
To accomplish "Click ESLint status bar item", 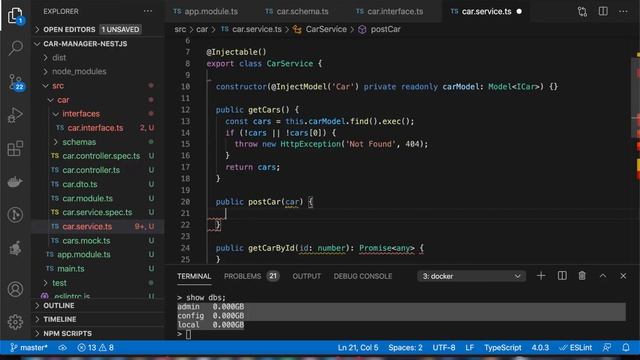I will [576, 348].
